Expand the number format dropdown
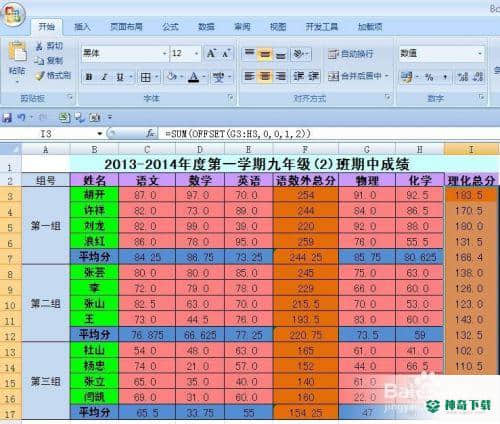Image resolution: width=500 pixels, height=424 pixels. [x=480, y=53]
